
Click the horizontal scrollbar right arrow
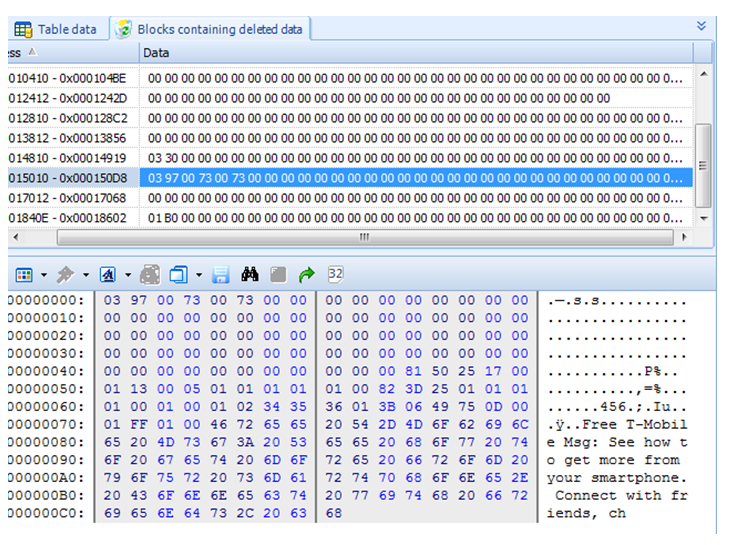(x=684, y=238)
